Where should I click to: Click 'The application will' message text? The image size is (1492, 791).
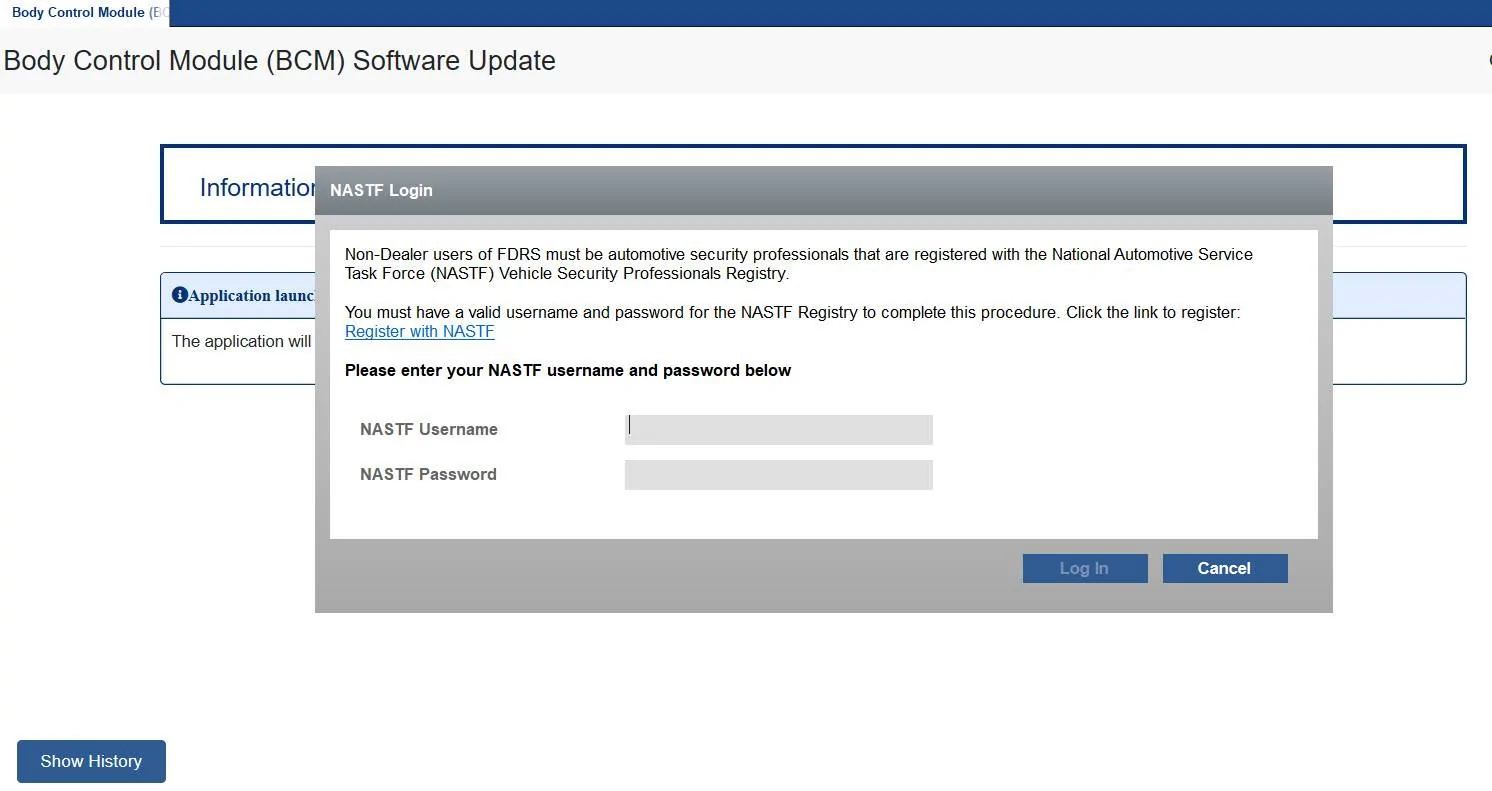(241, 342)
